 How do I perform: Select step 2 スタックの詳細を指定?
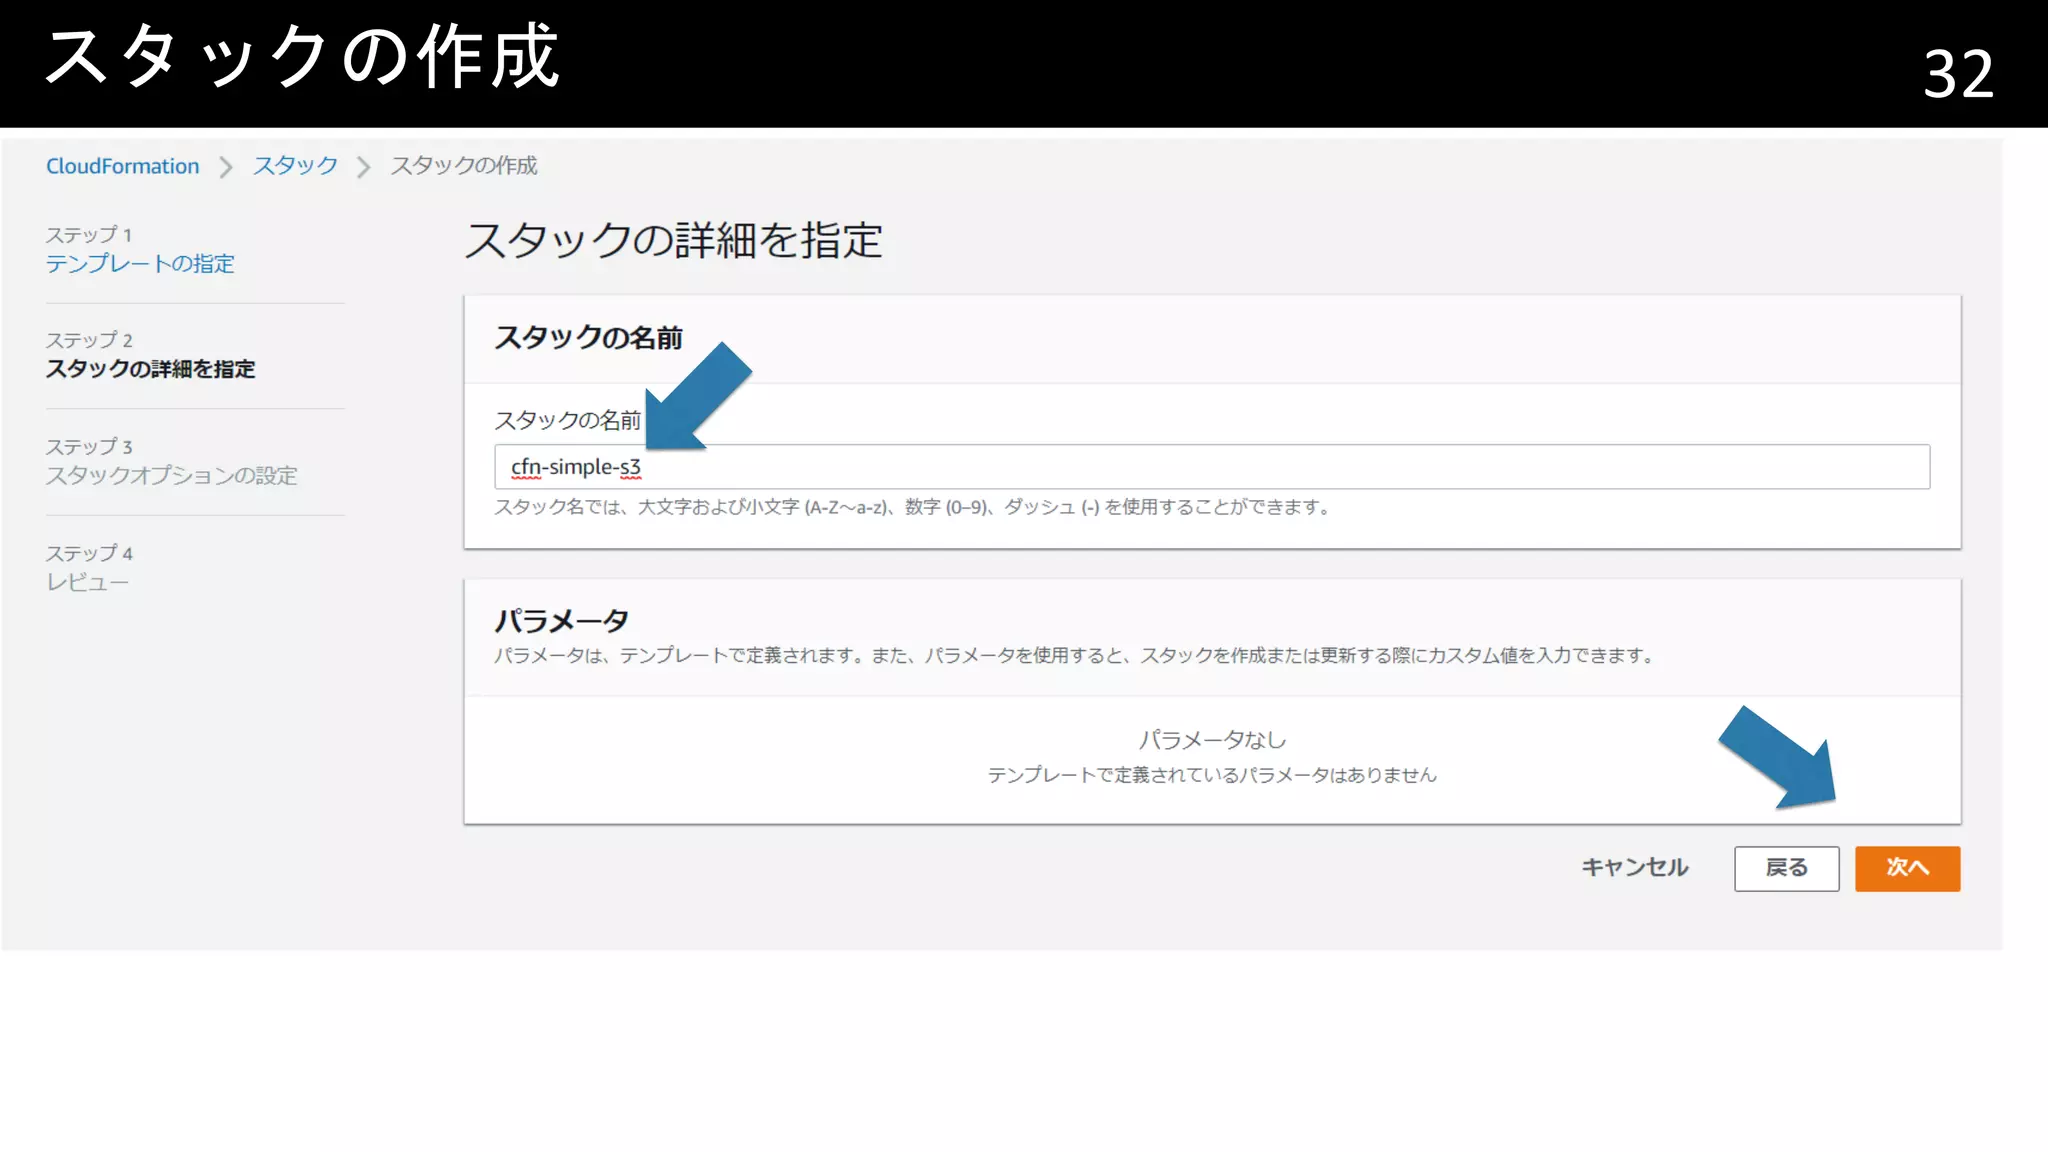coord(151,369)
